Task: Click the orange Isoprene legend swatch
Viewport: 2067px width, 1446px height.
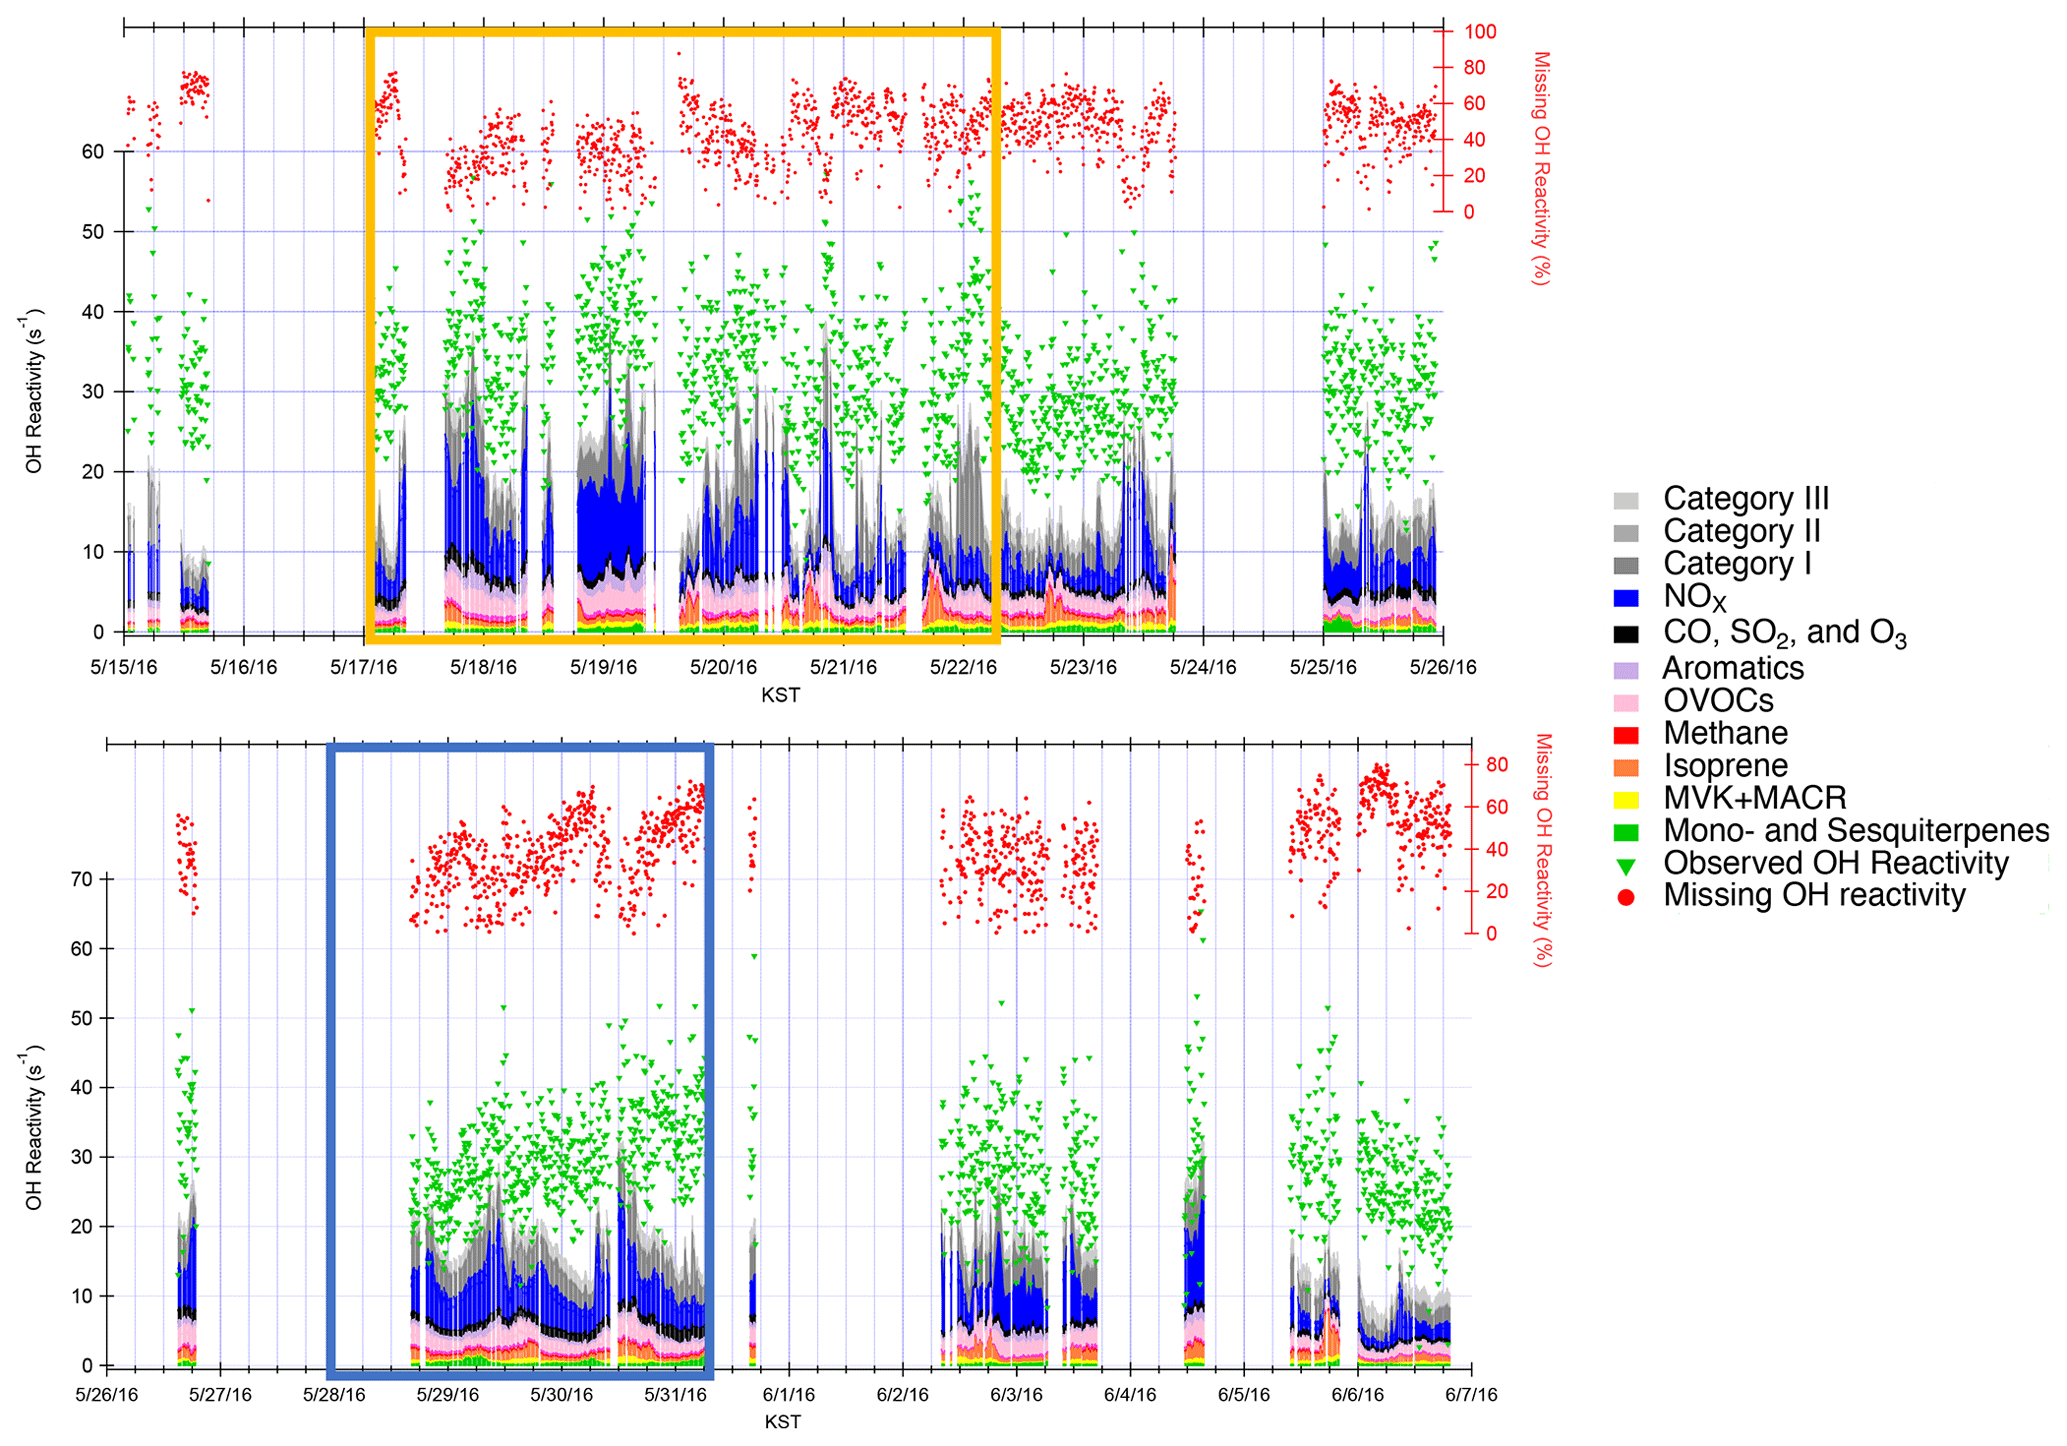Action: click(1626, 767)
